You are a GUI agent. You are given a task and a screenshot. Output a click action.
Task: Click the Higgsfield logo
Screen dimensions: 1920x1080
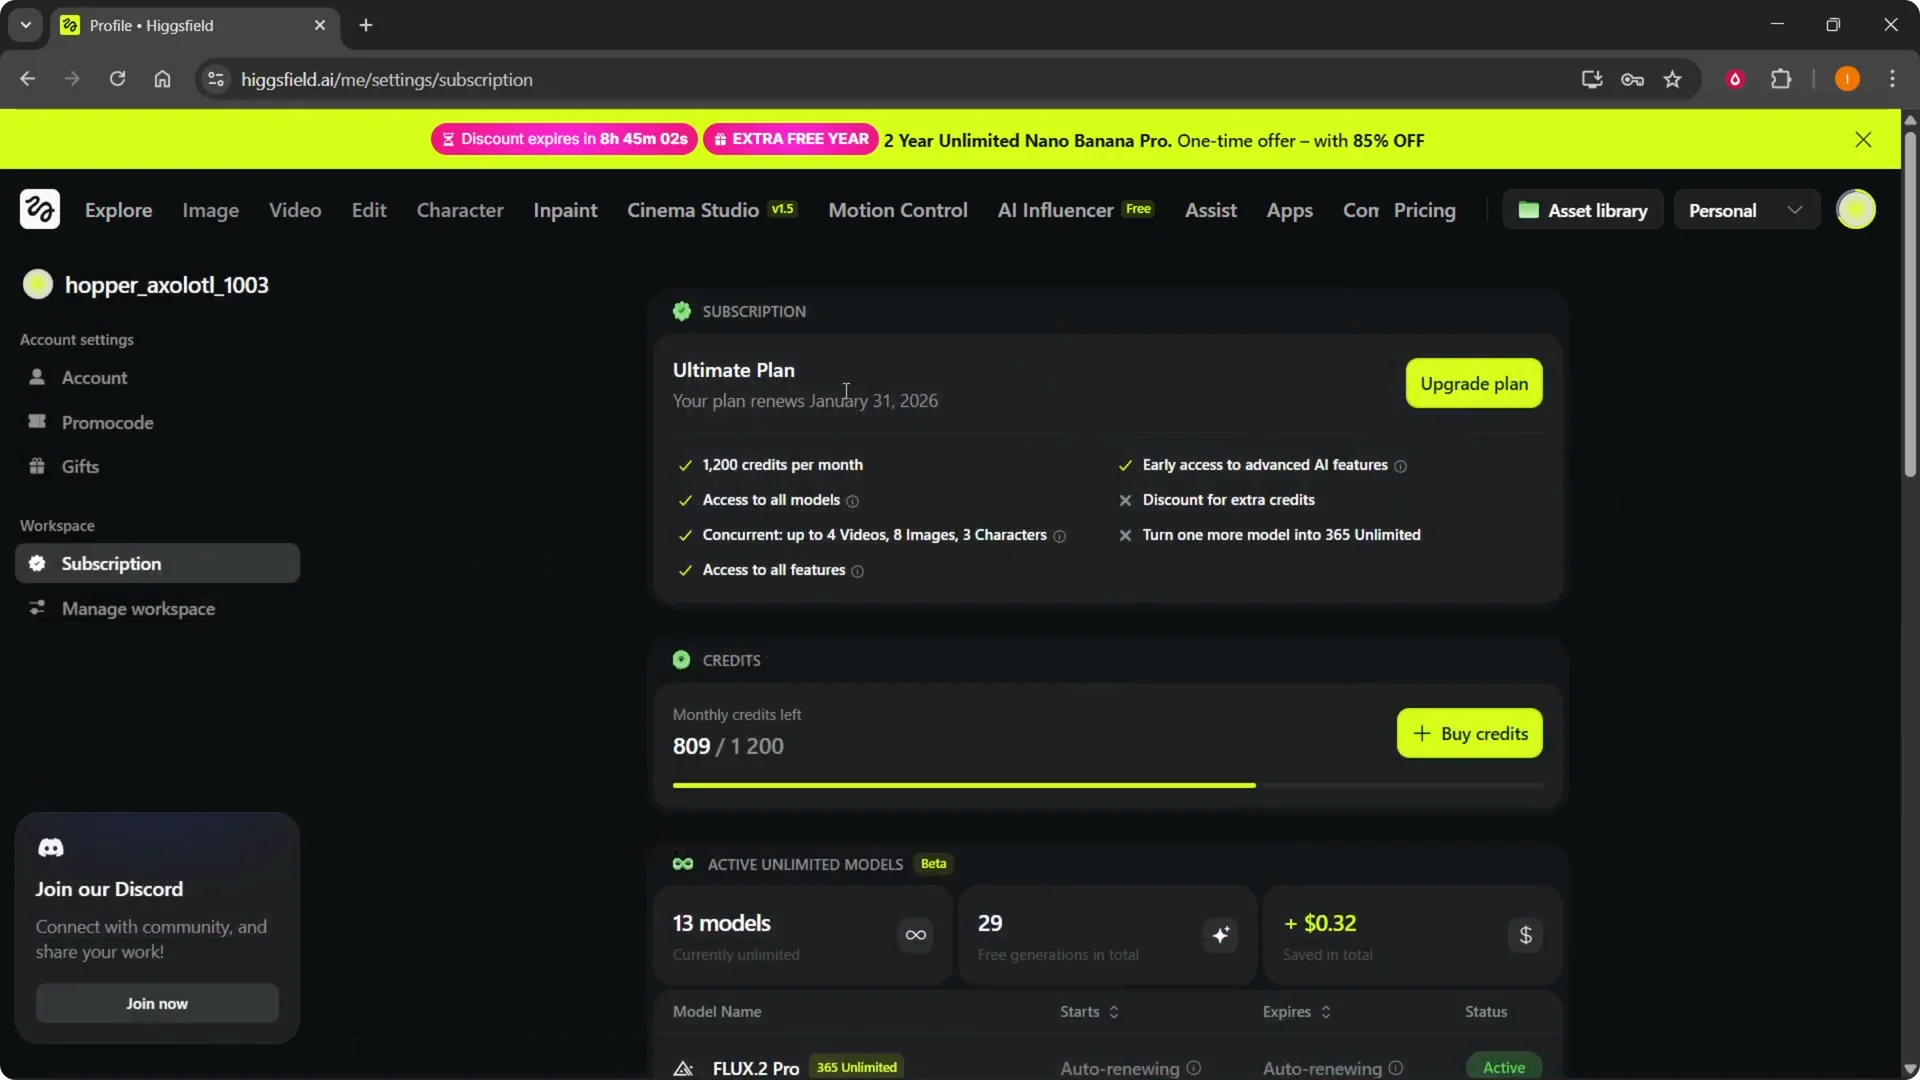(39, 209)
